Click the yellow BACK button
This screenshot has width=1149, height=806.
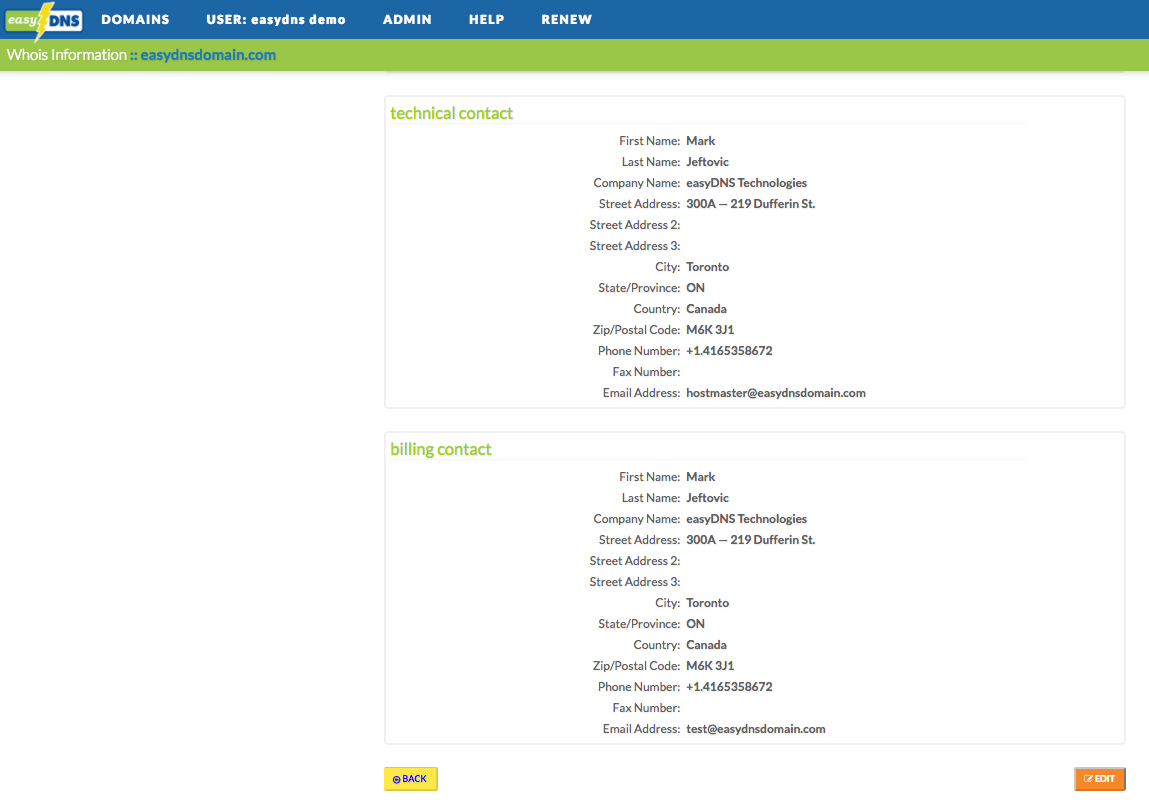coord(410,779)
